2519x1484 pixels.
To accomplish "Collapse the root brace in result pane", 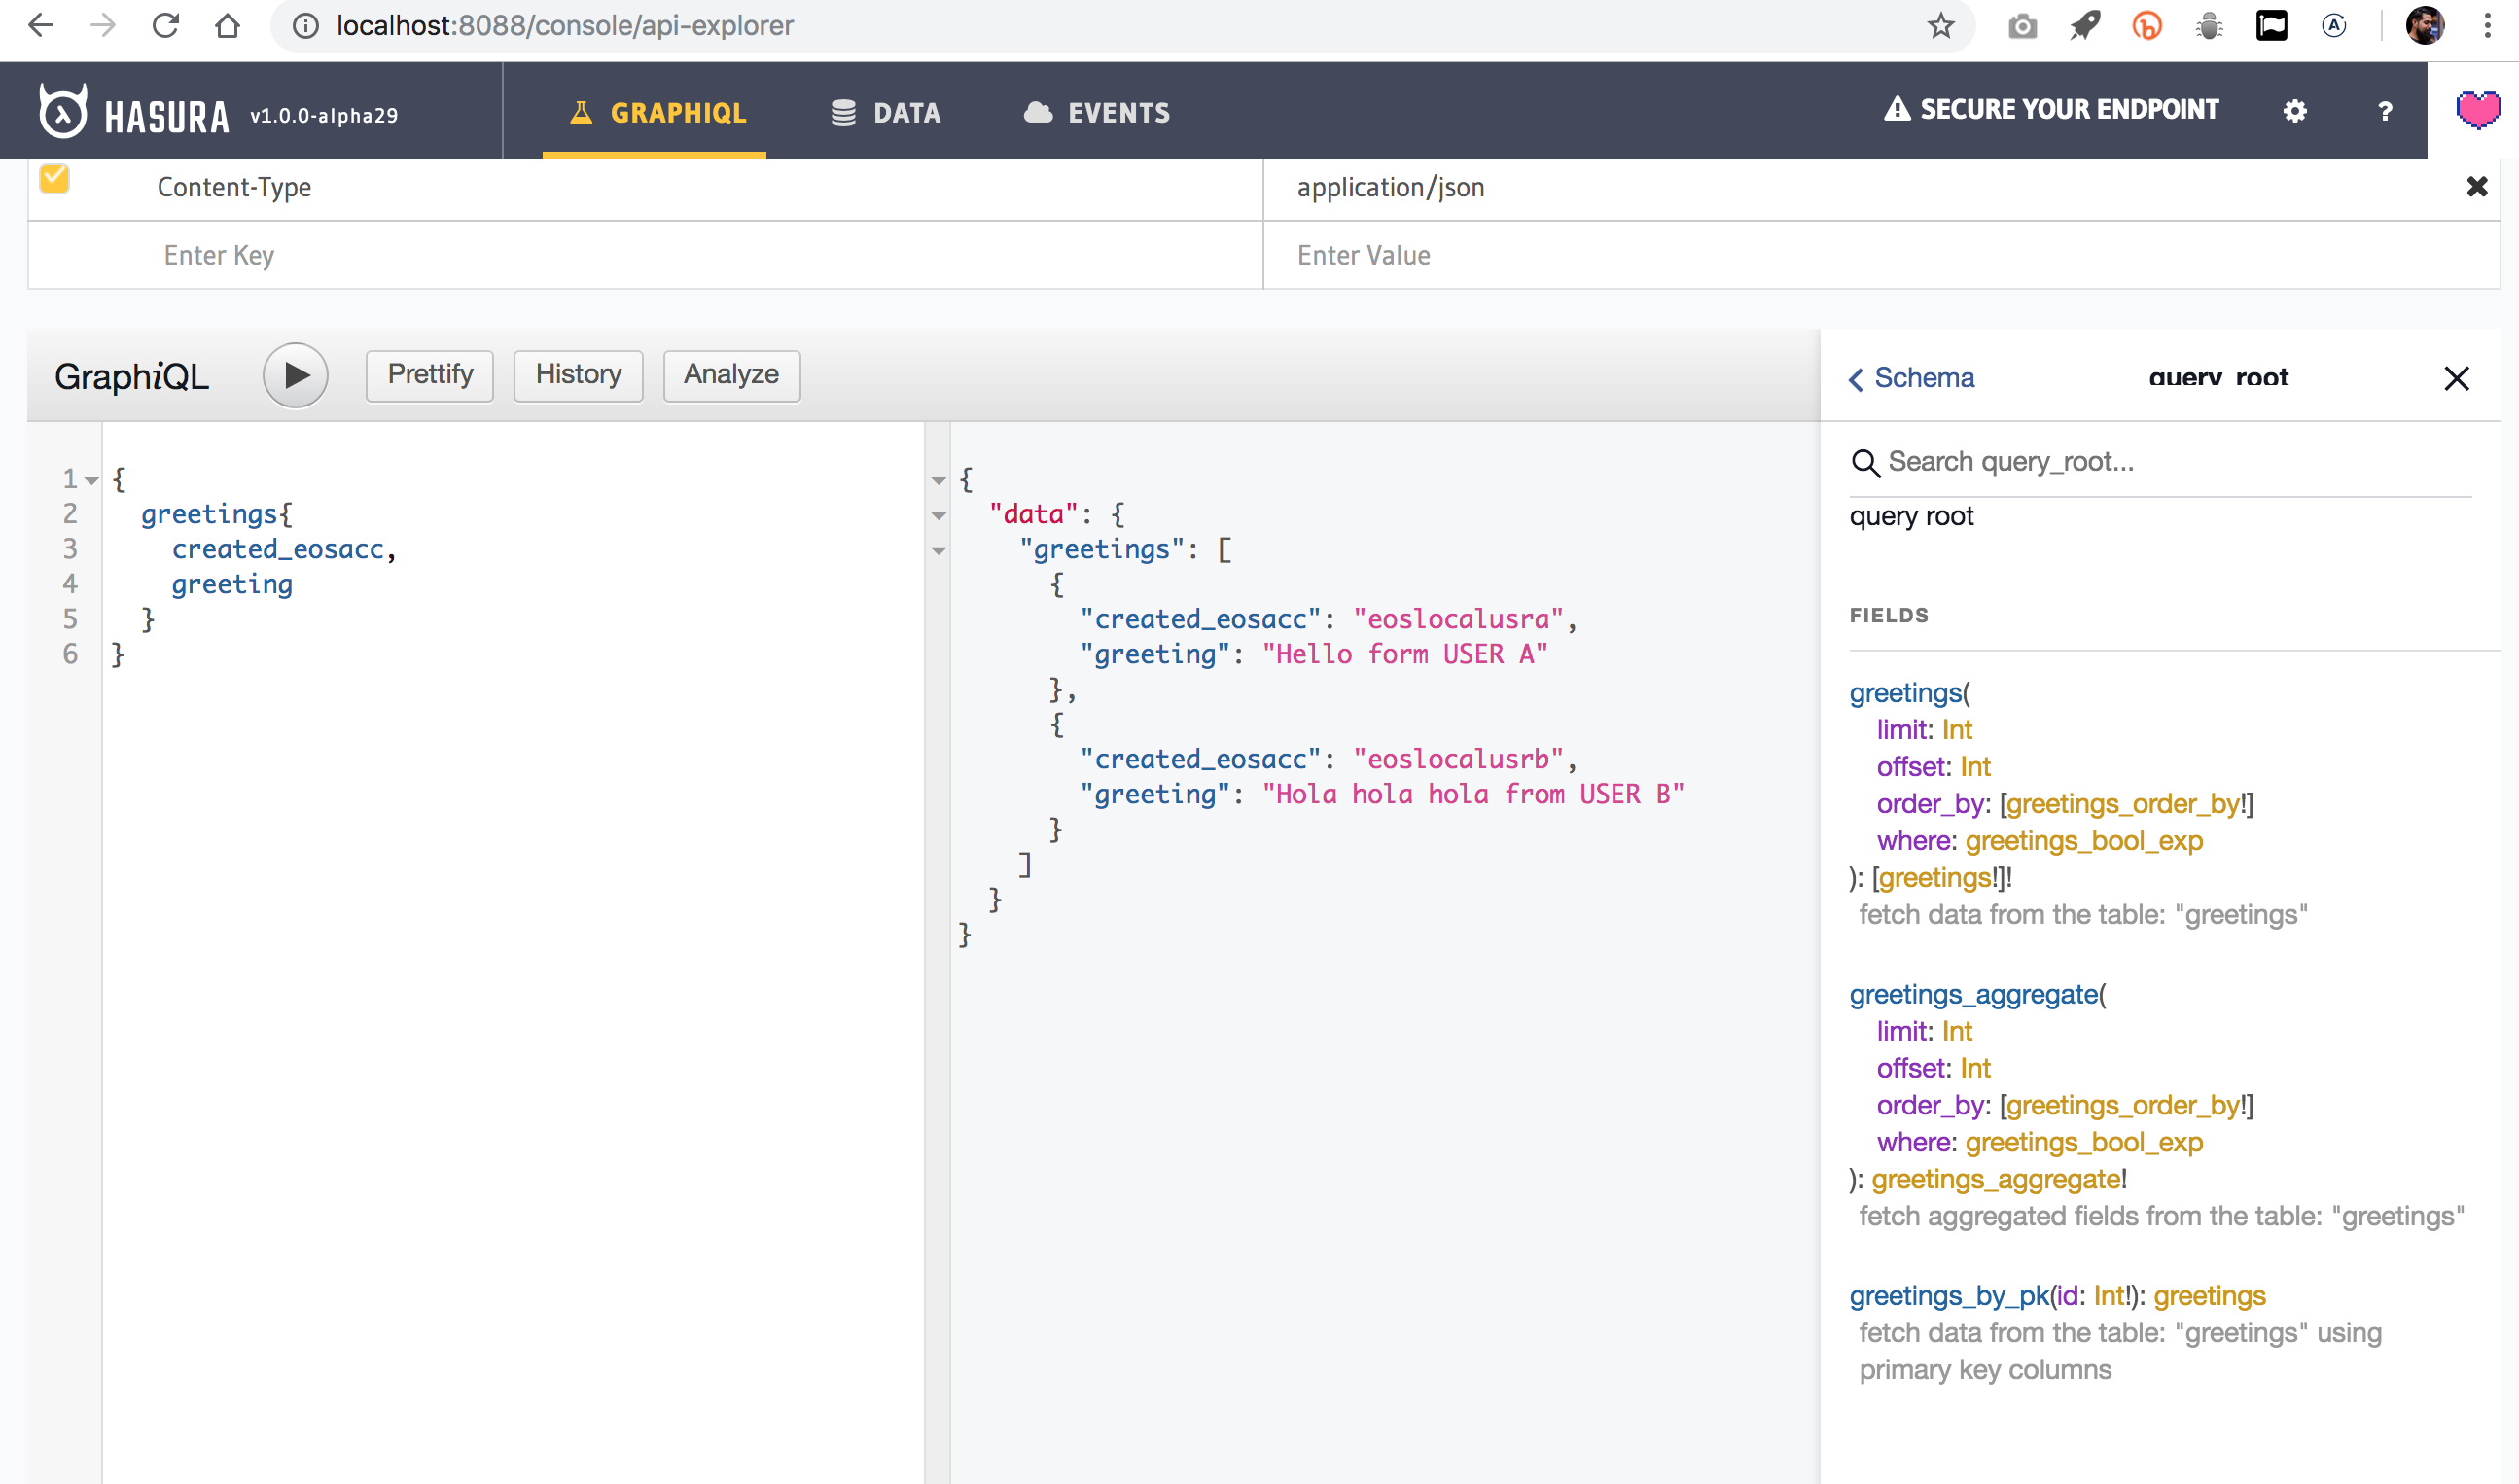I will (x=938, y=481).
